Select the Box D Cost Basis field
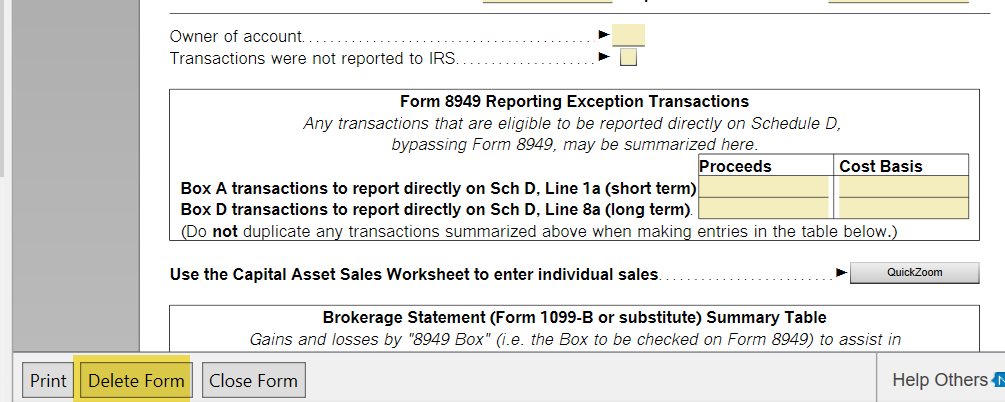This screenshot has width=1005, height=402. point(903,208)
